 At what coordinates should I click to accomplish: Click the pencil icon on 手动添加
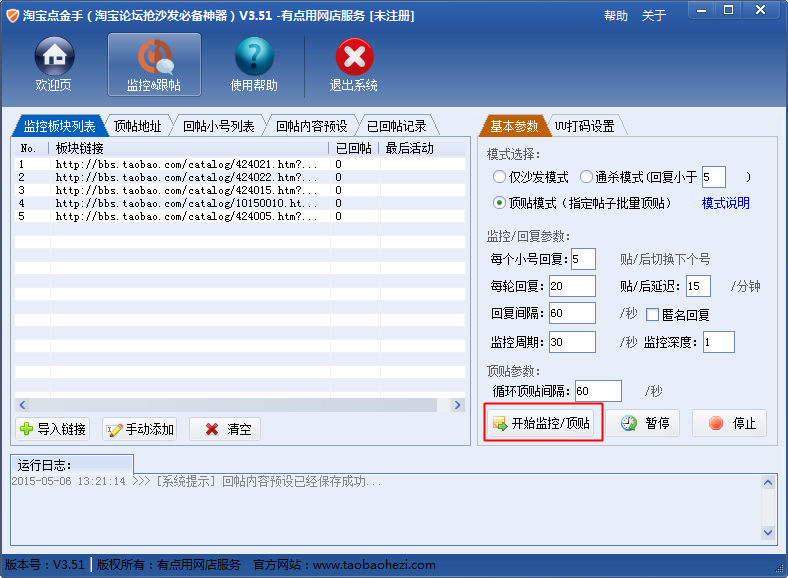114,430
